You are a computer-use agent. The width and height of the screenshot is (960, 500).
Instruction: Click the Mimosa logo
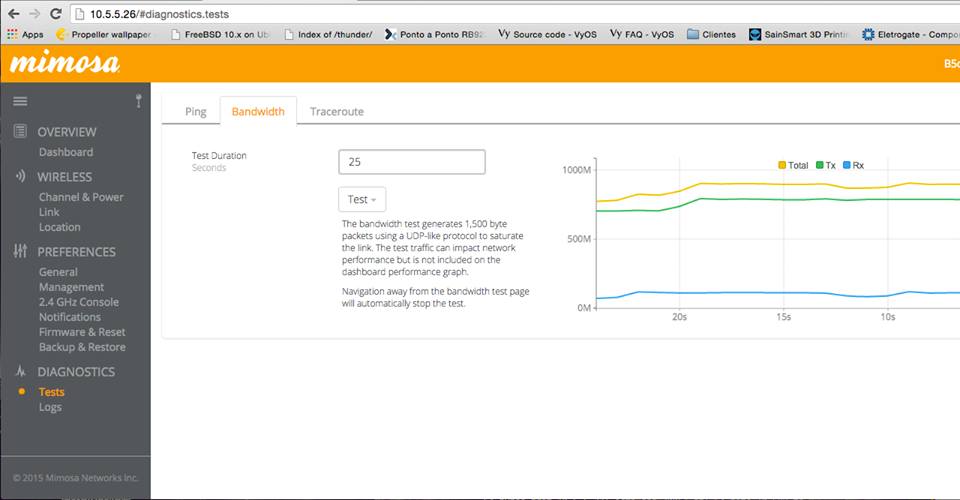click(64, 62)
